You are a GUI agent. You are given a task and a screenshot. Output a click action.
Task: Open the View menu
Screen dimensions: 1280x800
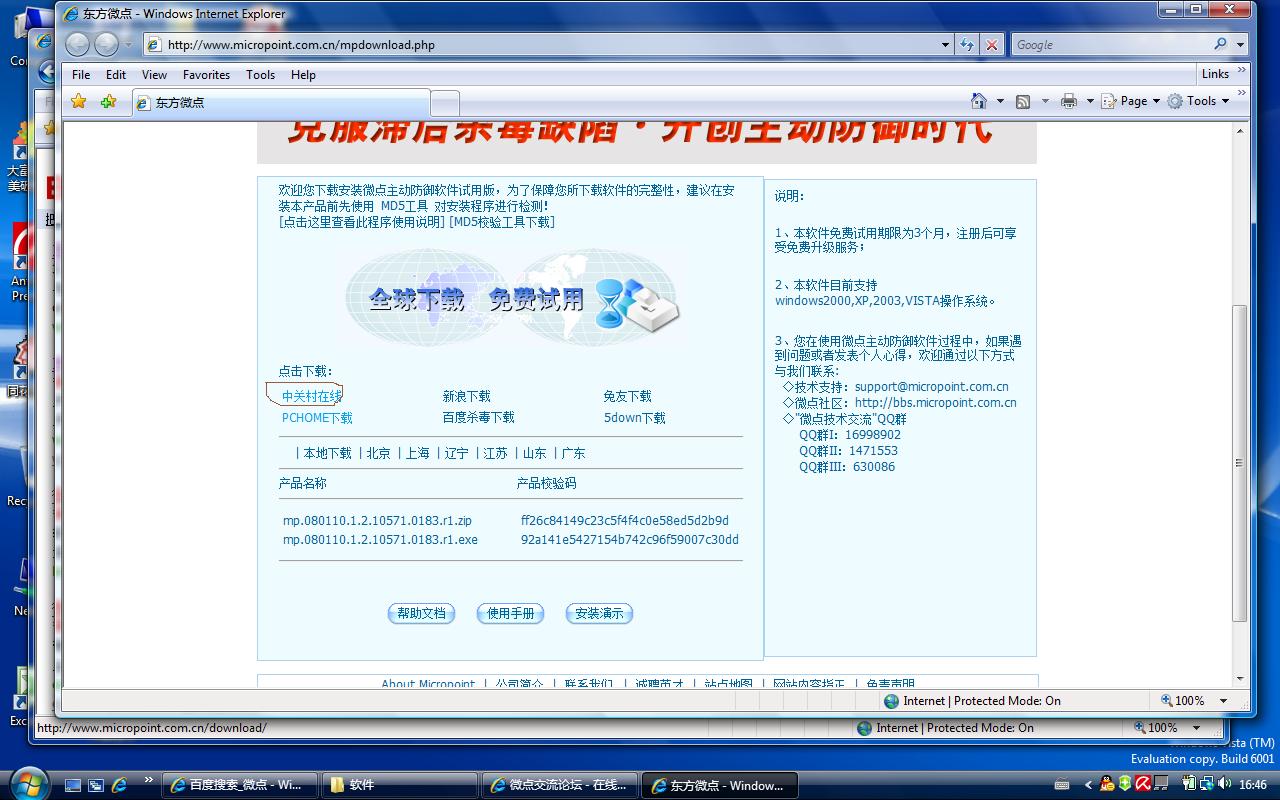click(154, 75)
